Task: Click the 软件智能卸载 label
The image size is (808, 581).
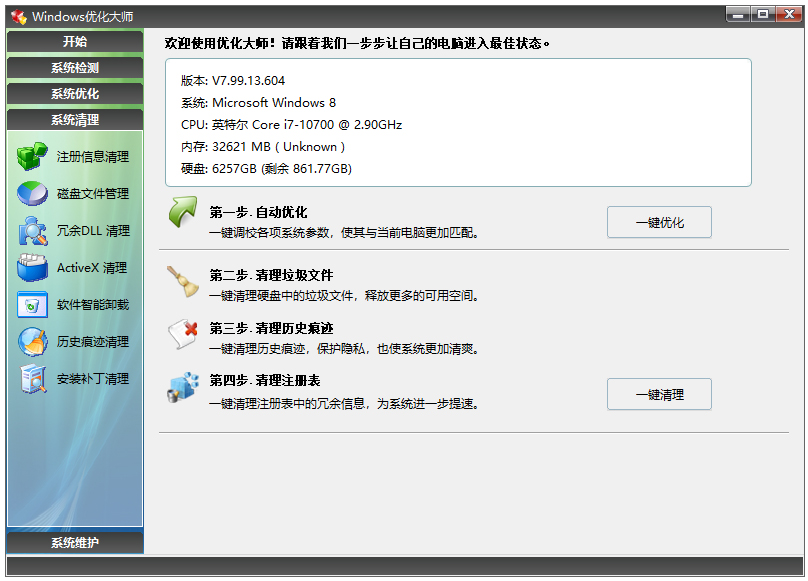Action: pos(93,305)
